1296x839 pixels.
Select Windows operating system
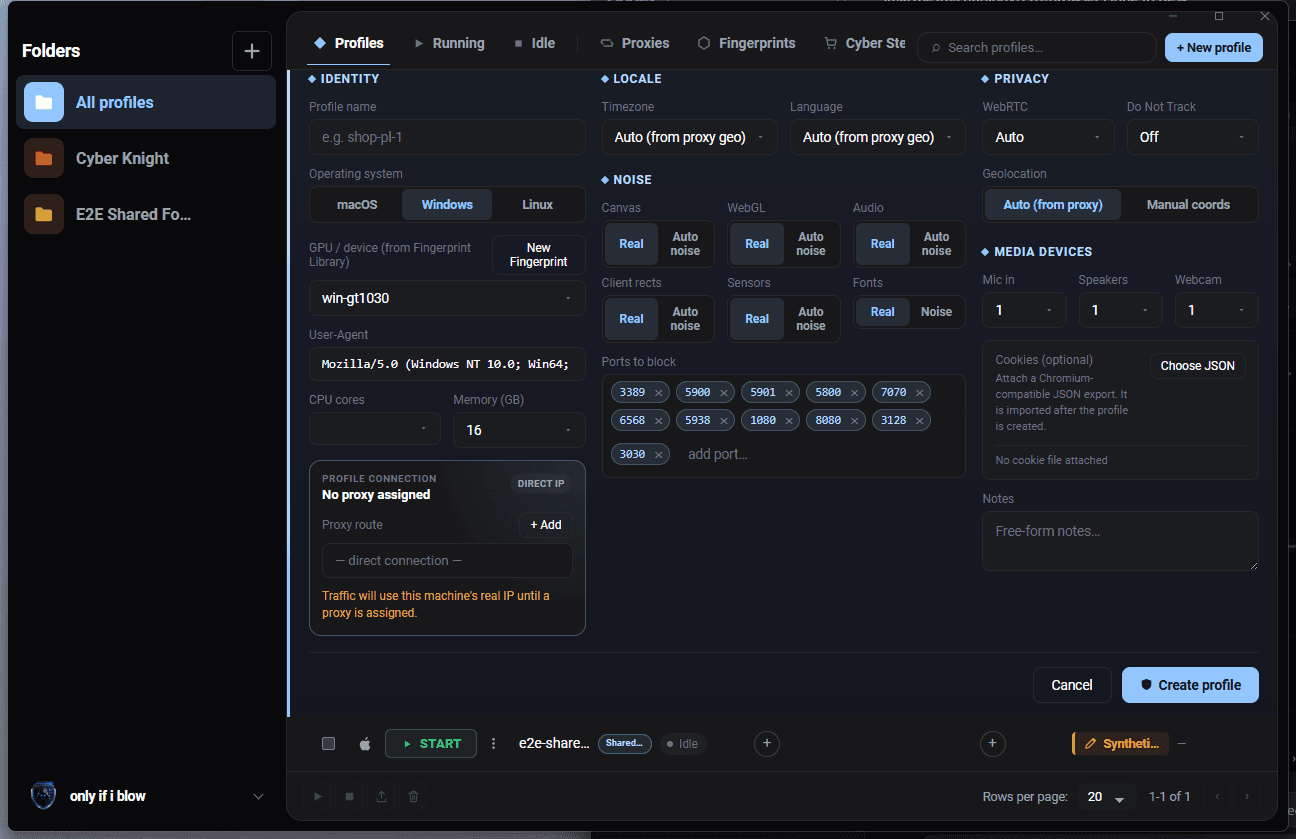click(447, 204)
